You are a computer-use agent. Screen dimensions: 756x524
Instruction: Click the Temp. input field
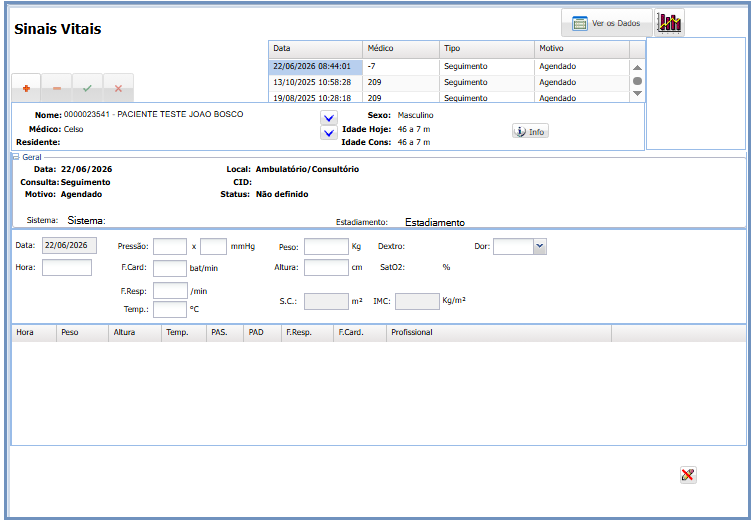click(x=170, y=309)
